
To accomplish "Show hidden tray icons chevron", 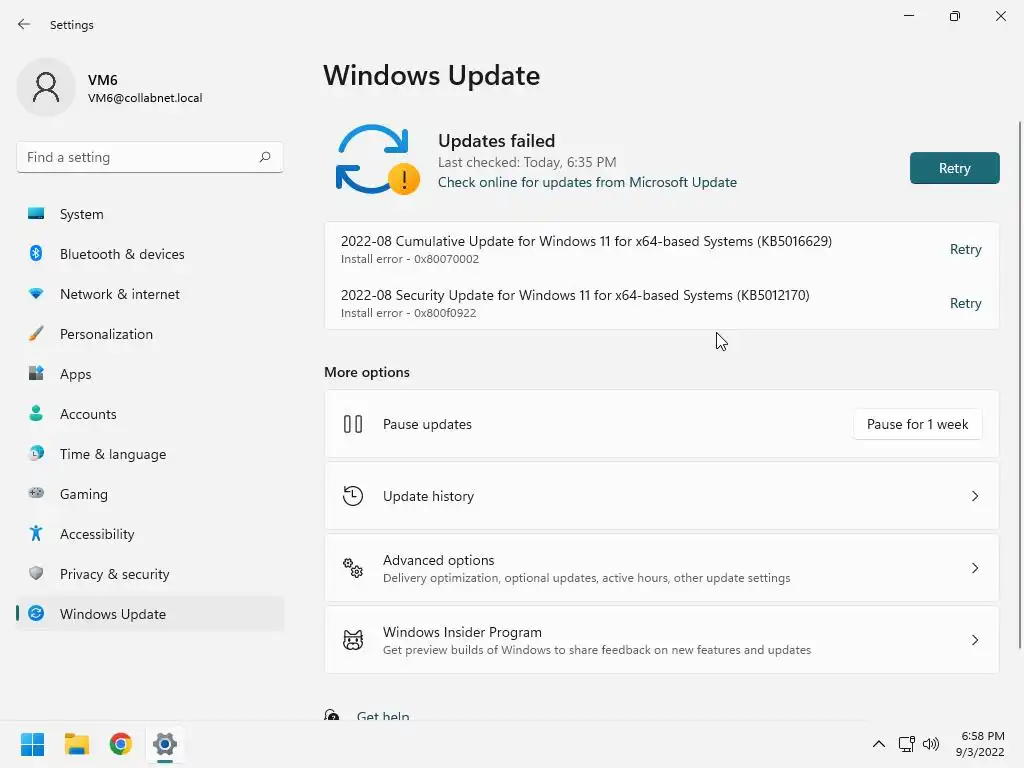I will click(x=878, y=744).
